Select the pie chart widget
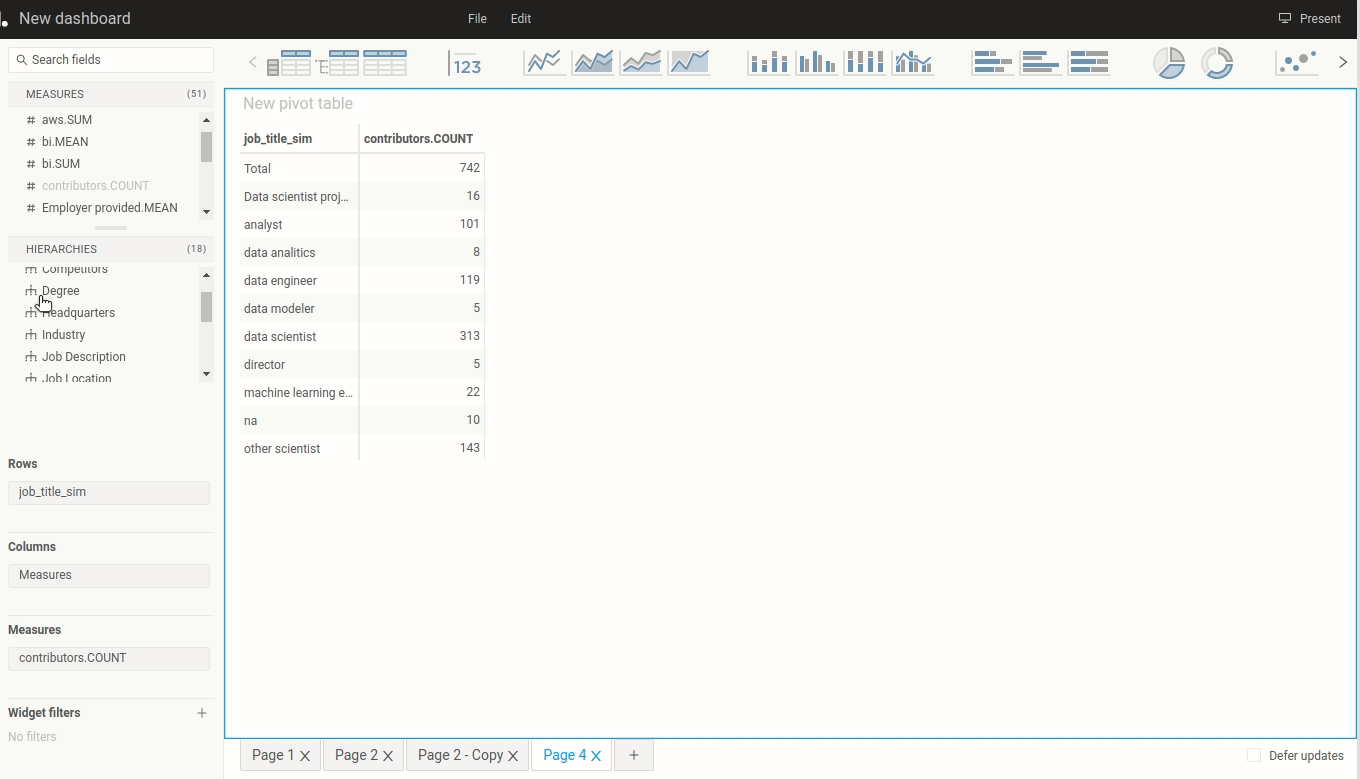Viewport: 1360px width, 779px height. [x=1169, y=63]
